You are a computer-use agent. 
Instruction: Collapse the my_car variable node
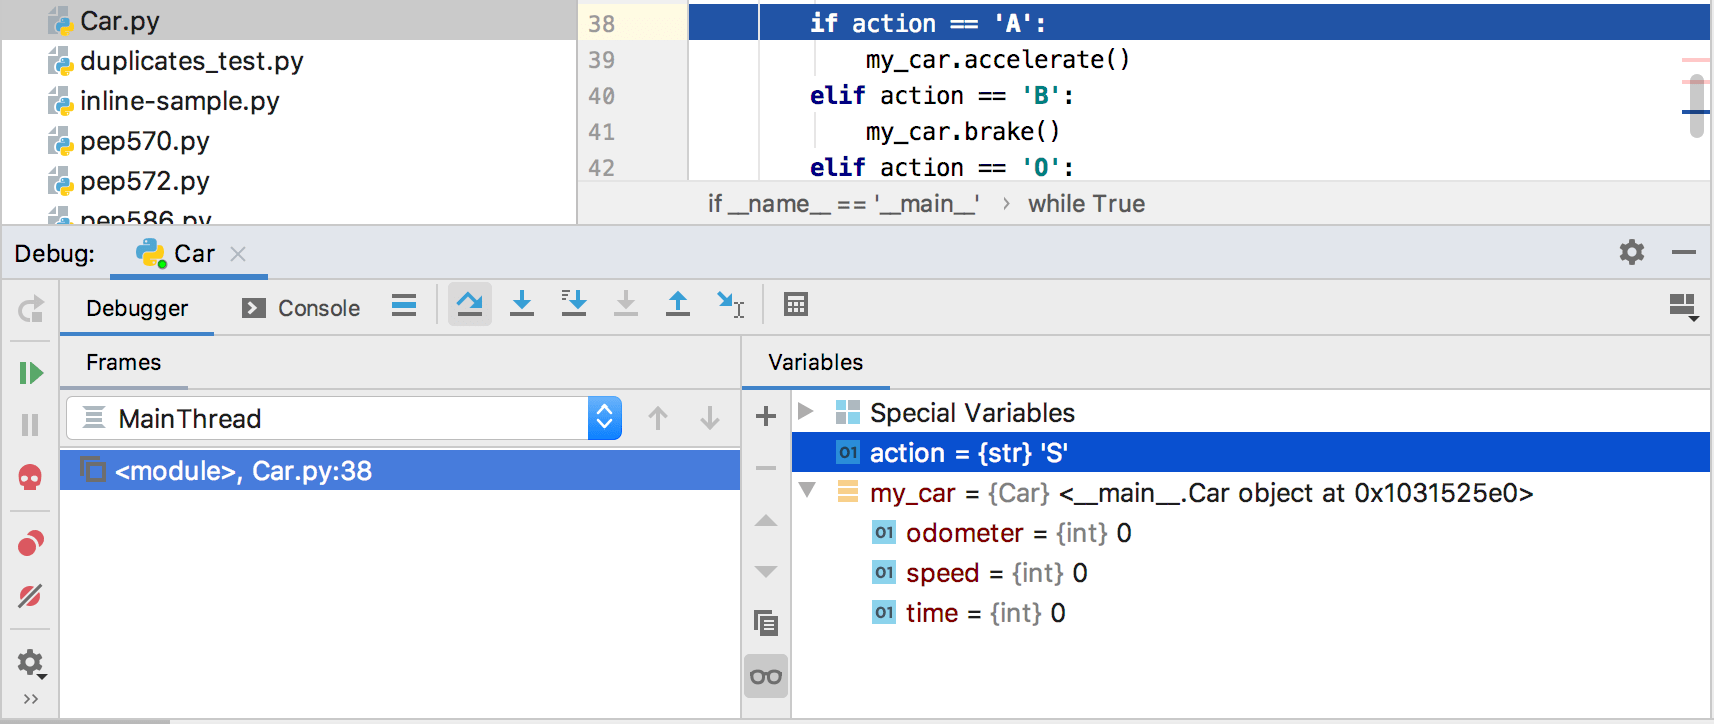[807, 491]
